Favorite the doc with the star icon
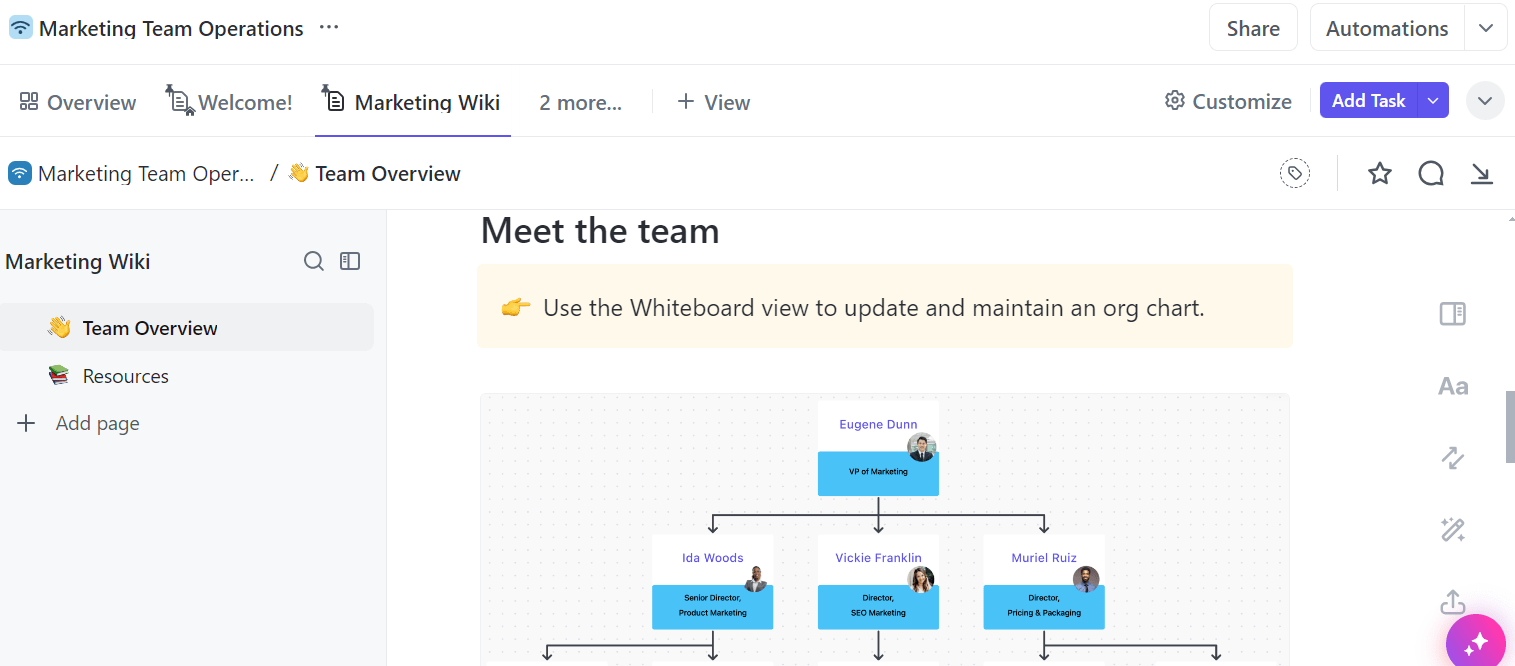 point(1380,173)
